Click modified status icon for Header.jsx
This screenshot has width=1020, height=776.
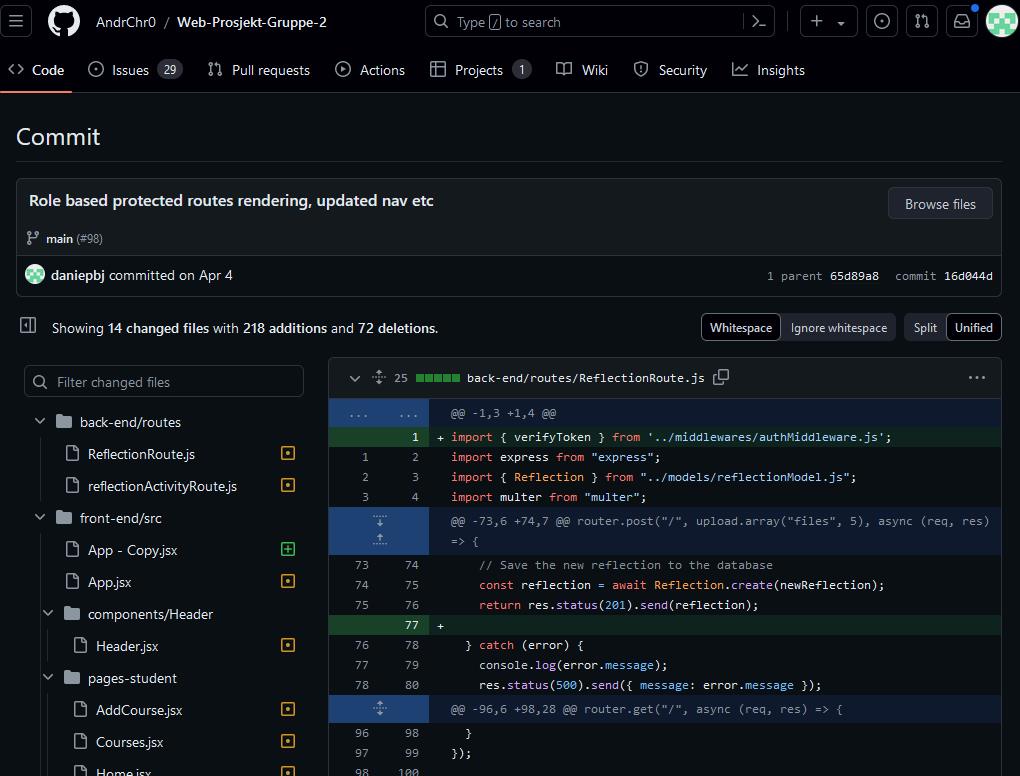288,645
